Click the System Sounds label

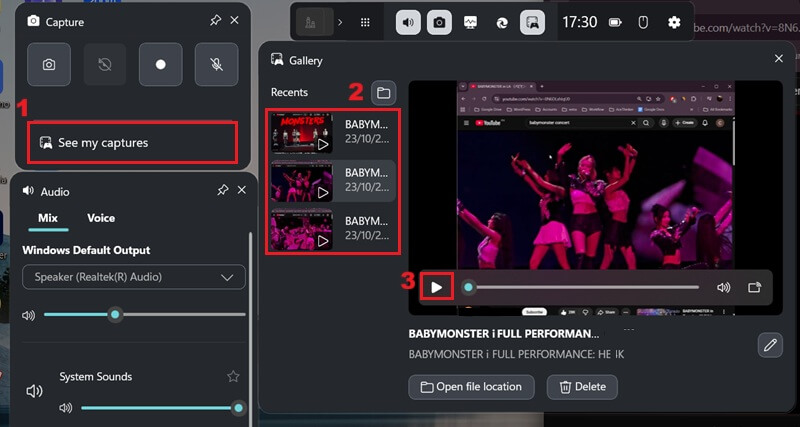click(95, 376)
